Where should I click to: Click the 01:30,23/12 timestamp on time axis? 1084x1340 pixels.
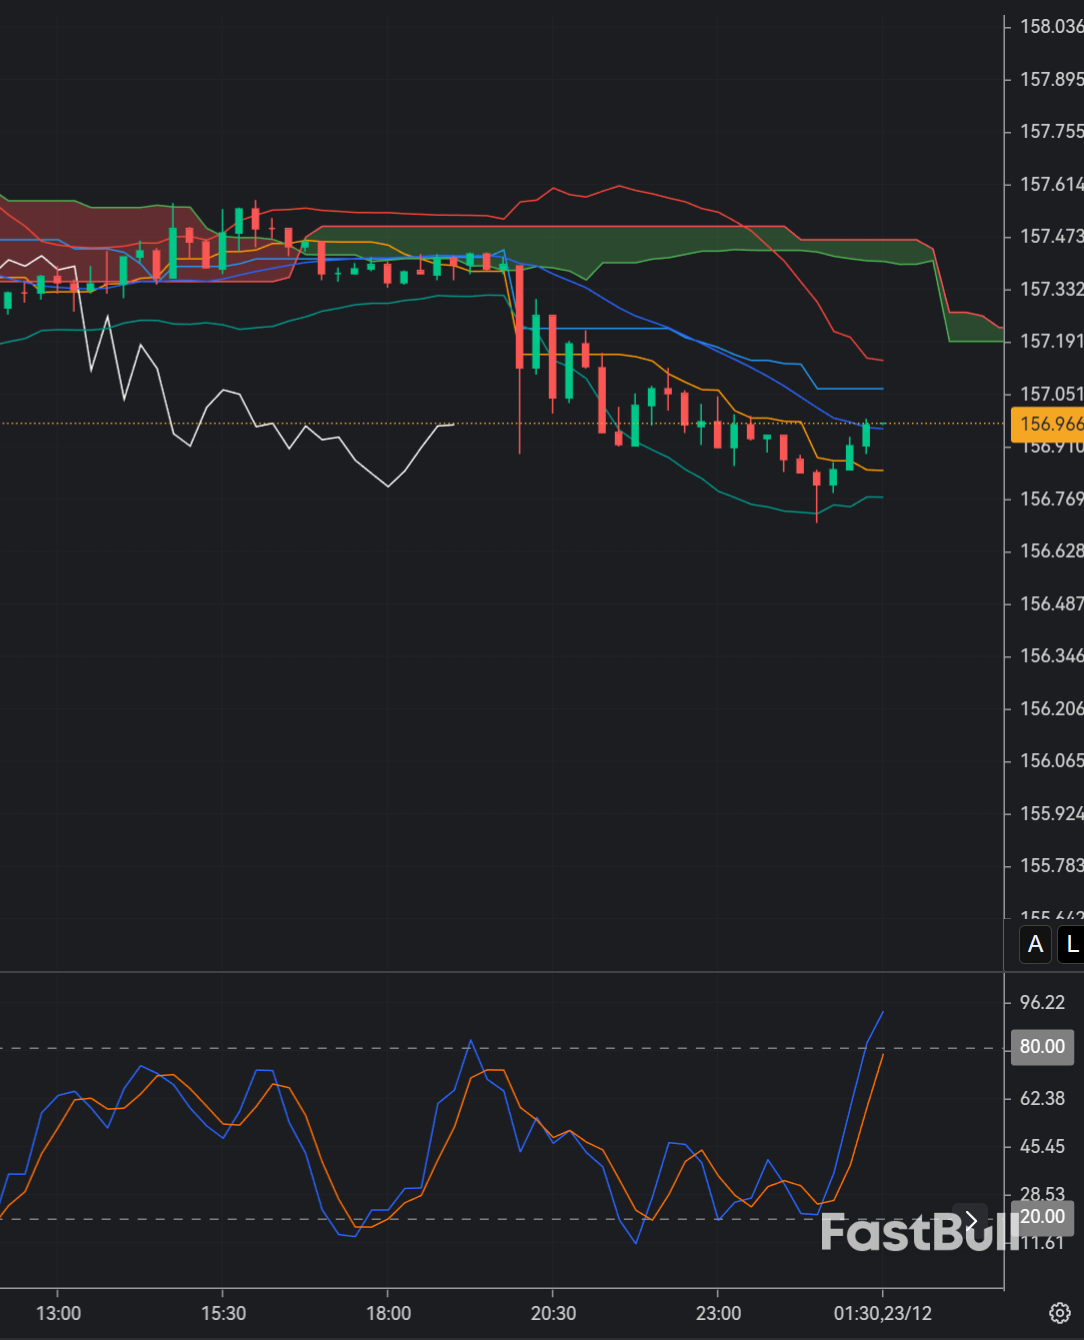[885, 1313]
